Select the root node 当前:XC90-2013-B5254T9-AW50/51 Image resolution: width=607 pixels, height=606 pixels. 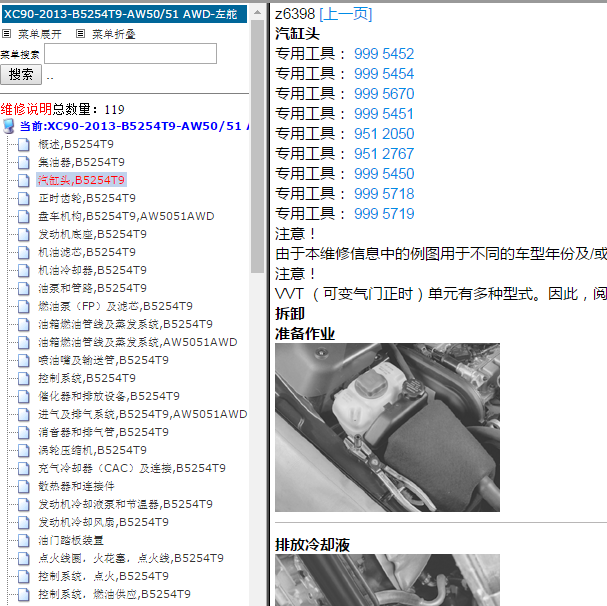(134, 126)
